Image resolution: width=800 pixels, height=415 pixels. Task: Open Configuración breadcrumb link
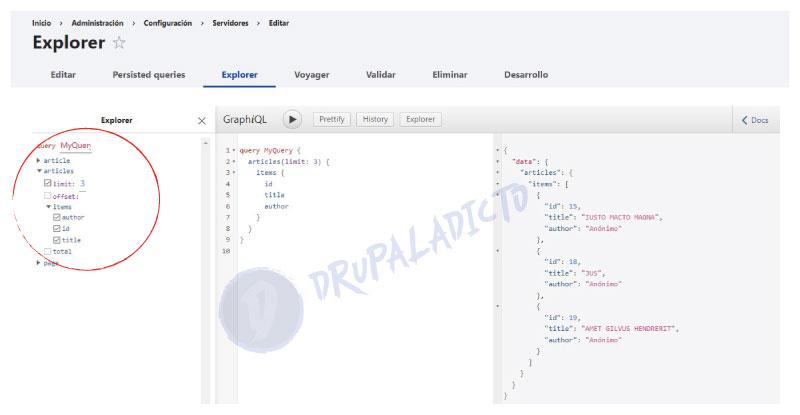coord(168,23)
